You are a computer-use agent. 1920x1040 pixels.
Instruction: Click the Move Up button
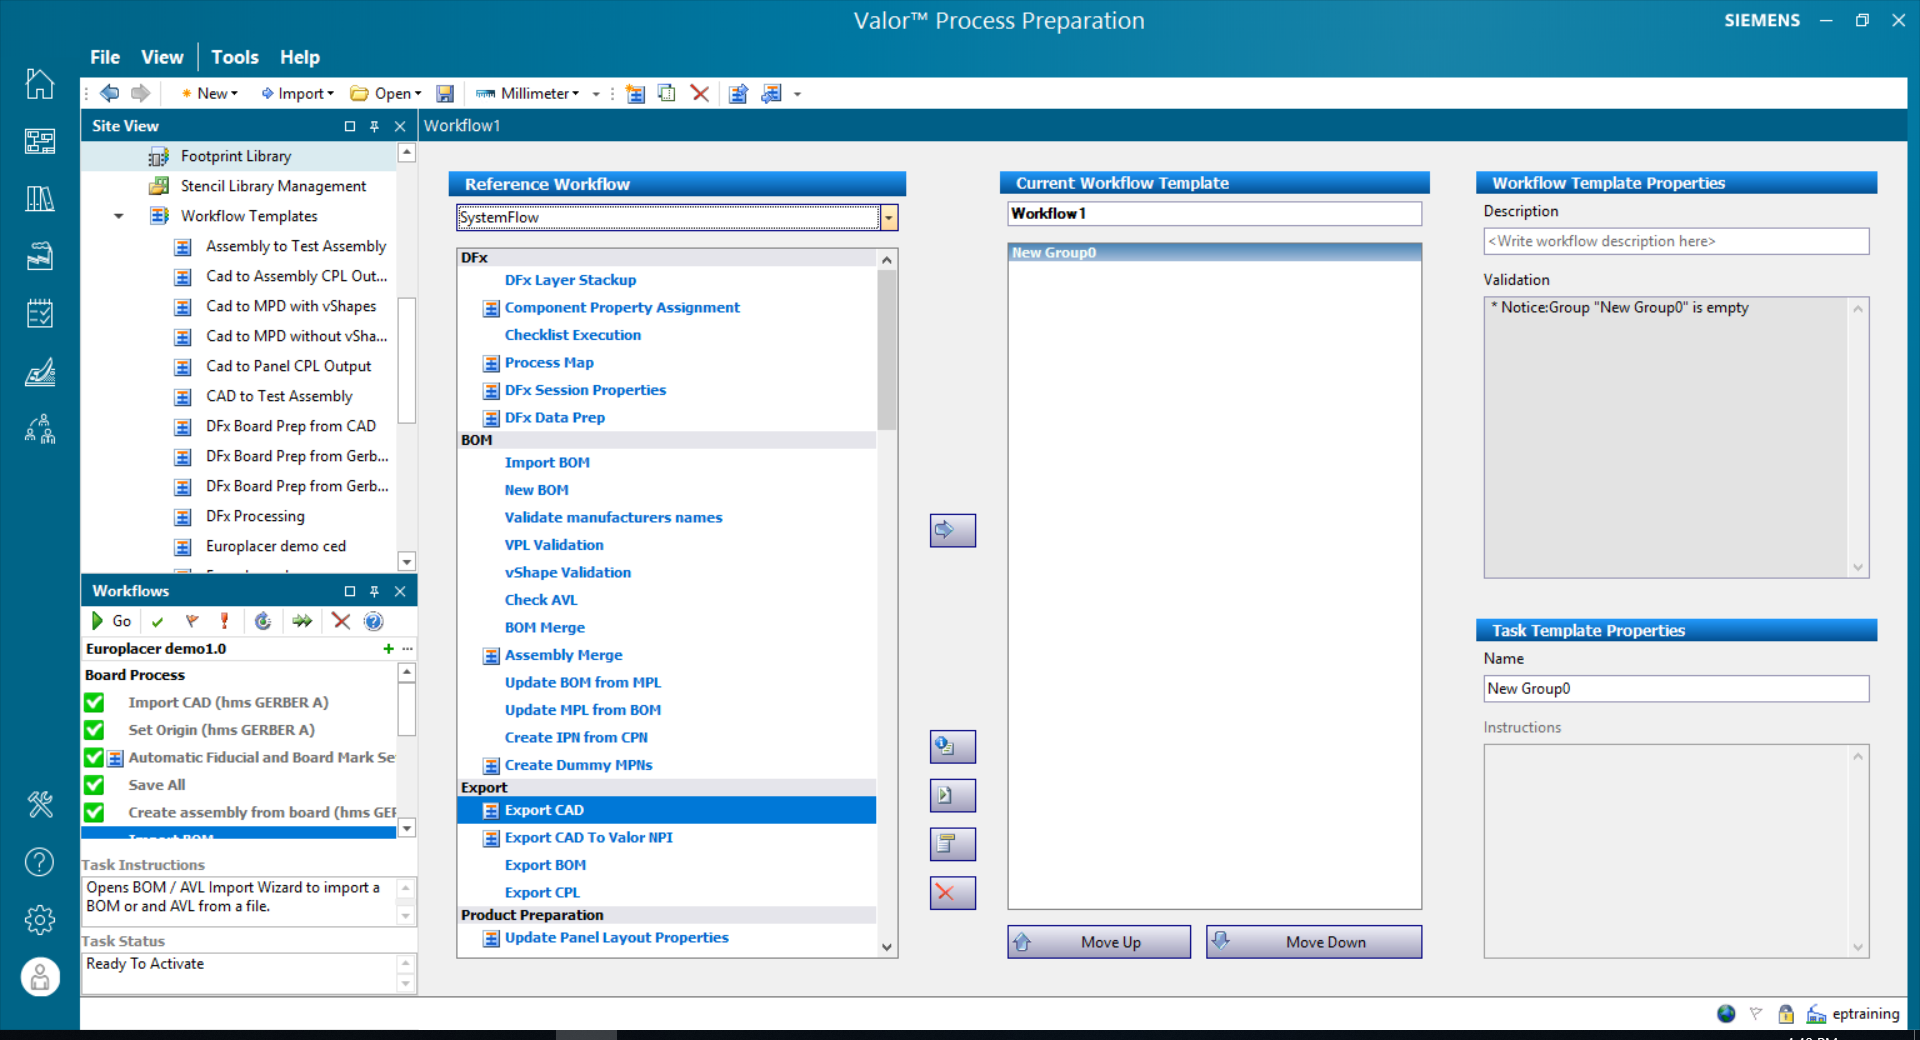1099,942
